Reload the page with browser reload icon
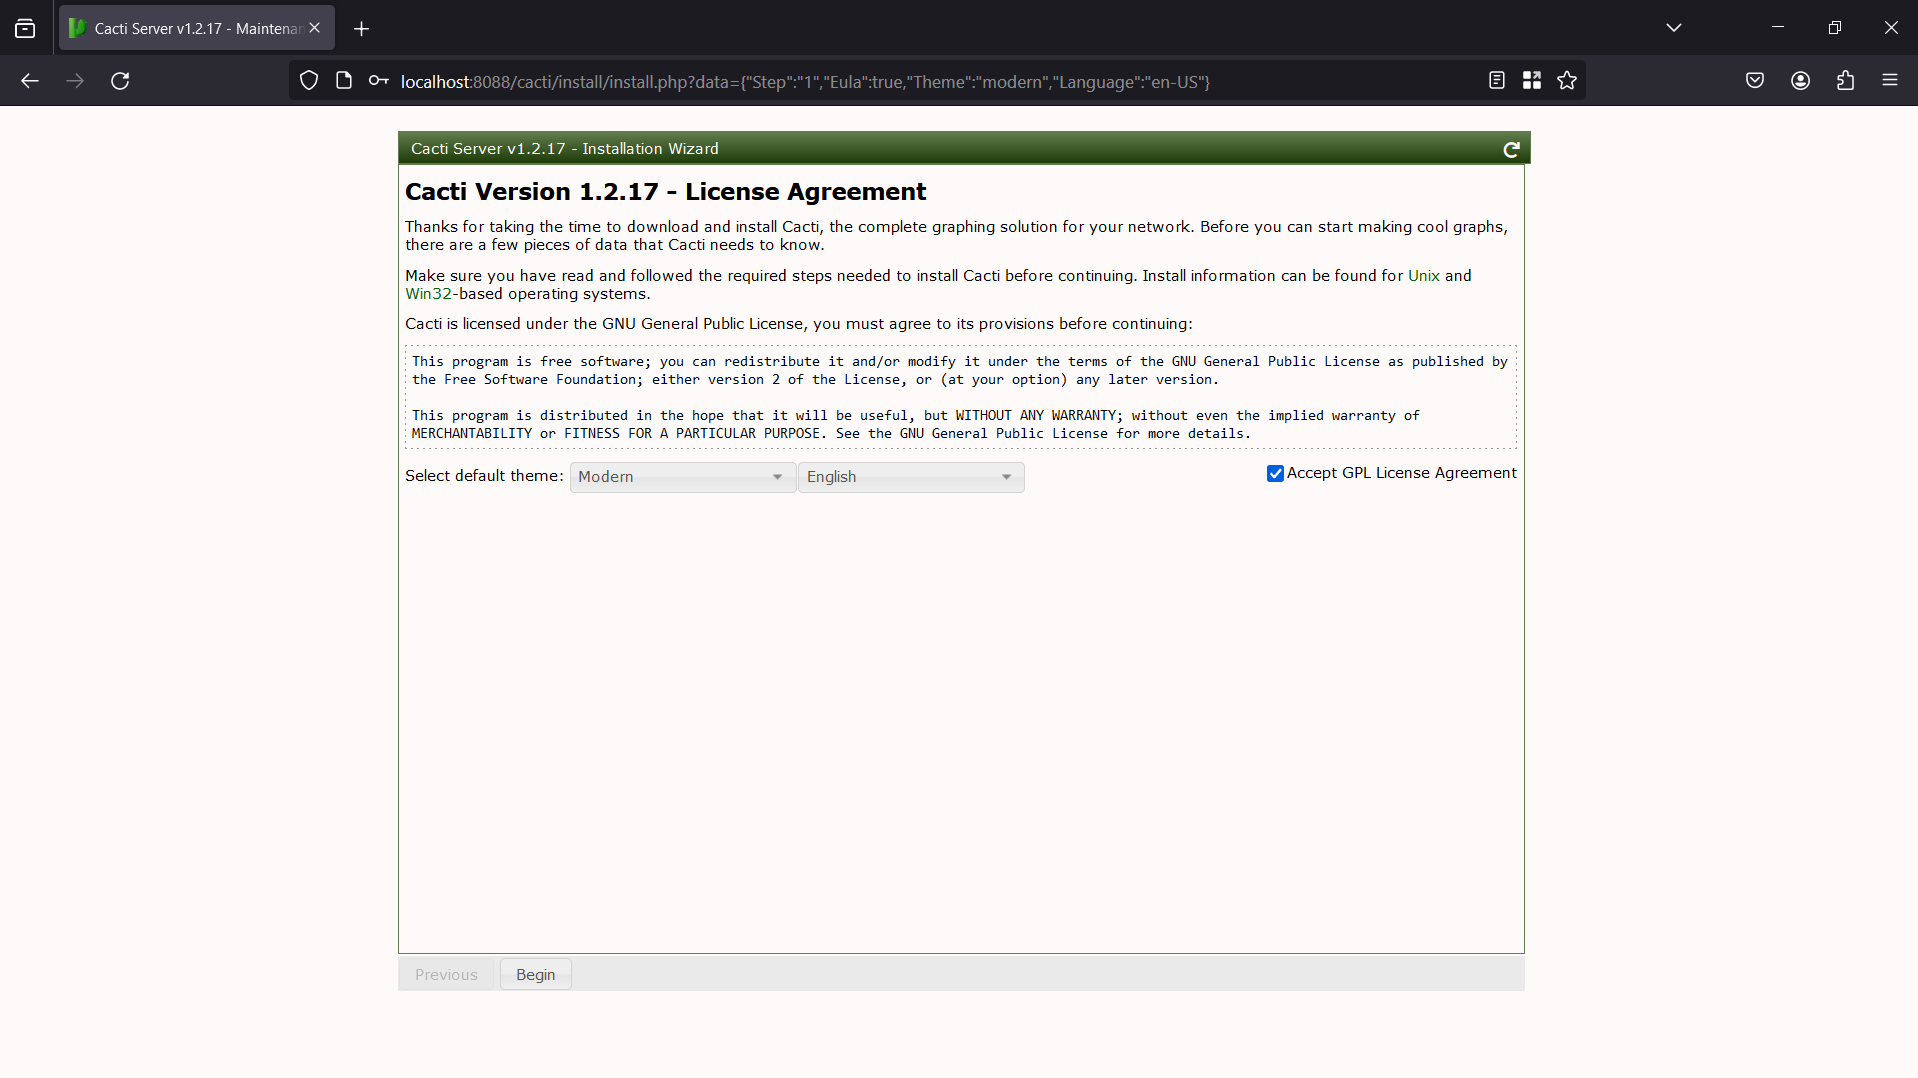Image resolution: width=1918 pixels, height=1078 pixels. click(120, 81)
